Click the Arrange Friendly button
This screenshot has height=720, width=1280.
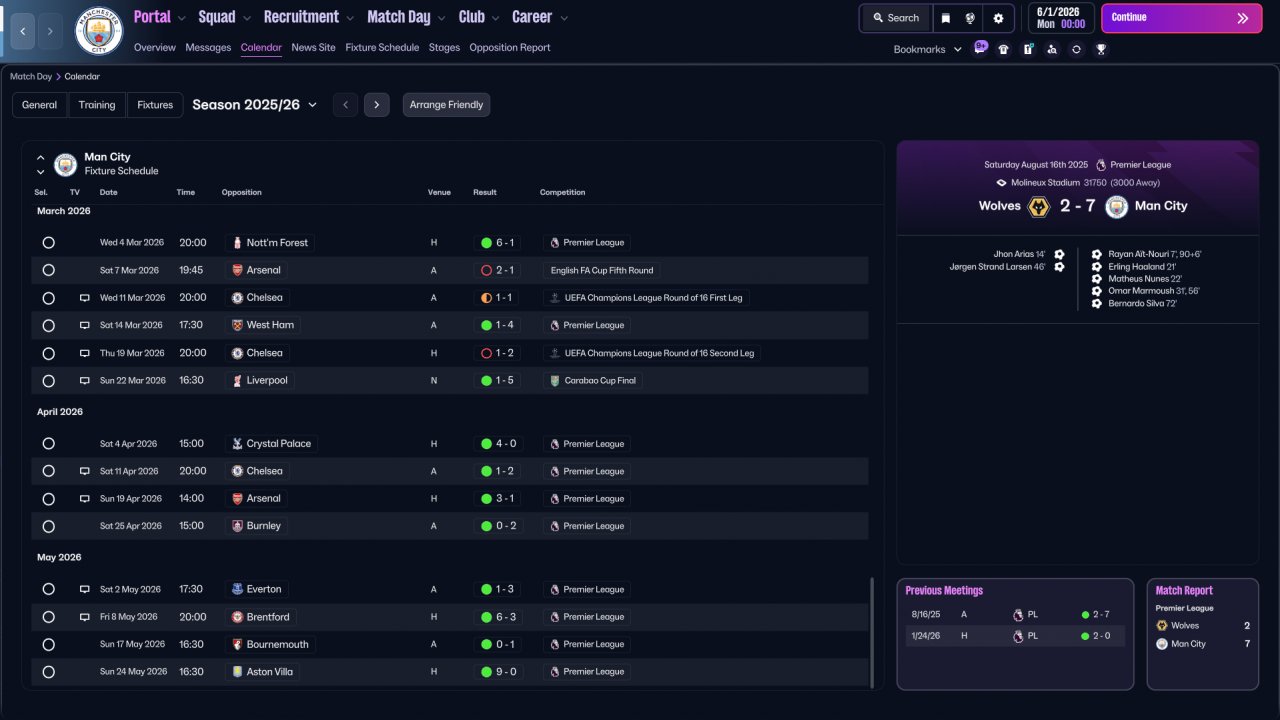(447, 105)
